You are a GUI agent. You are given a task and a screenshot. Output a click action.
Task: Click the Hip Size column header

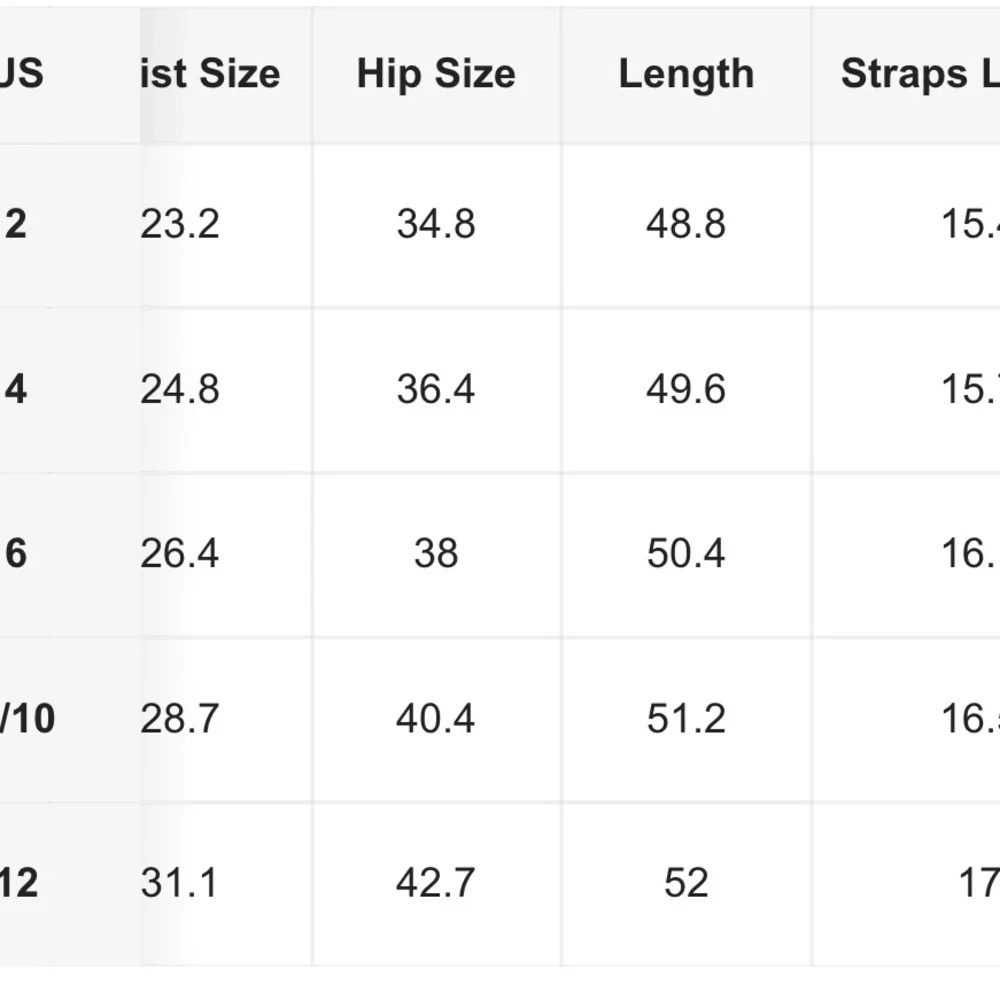click(436, 75)
